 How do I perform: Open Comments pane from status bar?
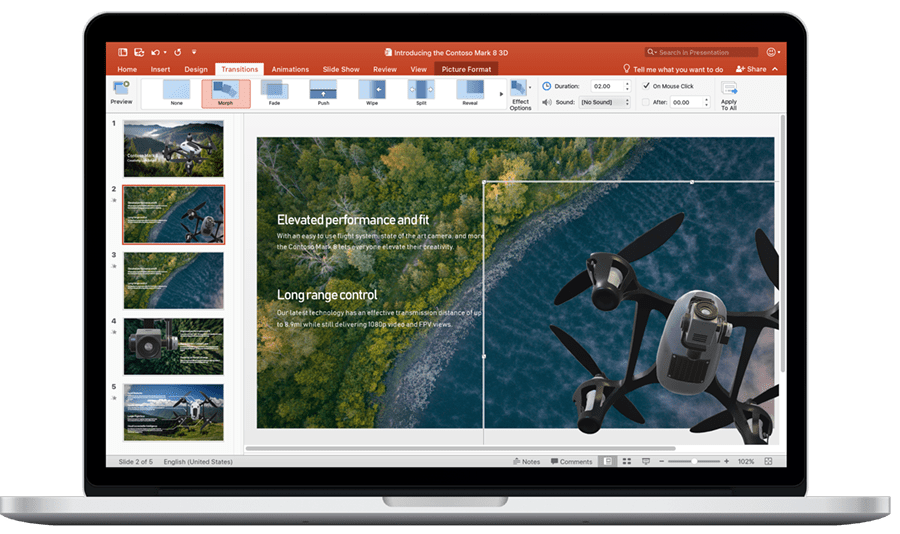tap(572, 462)
